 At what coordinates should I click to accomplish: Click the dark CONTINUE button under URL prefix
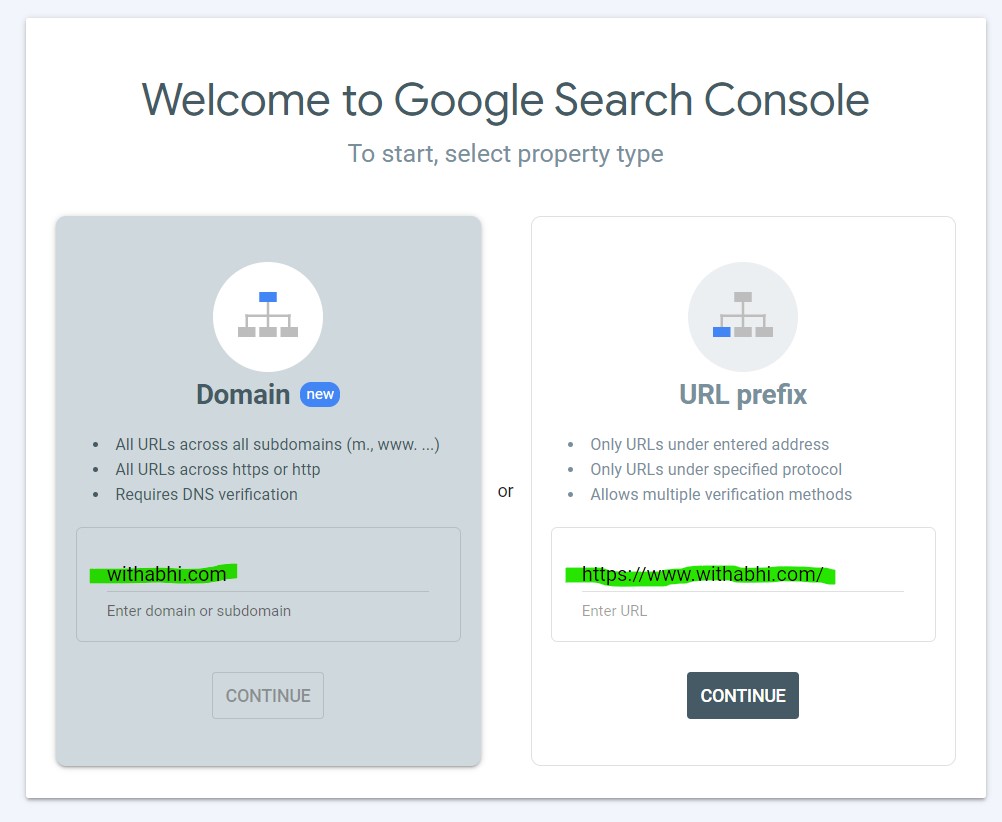(x=743, y=695)
